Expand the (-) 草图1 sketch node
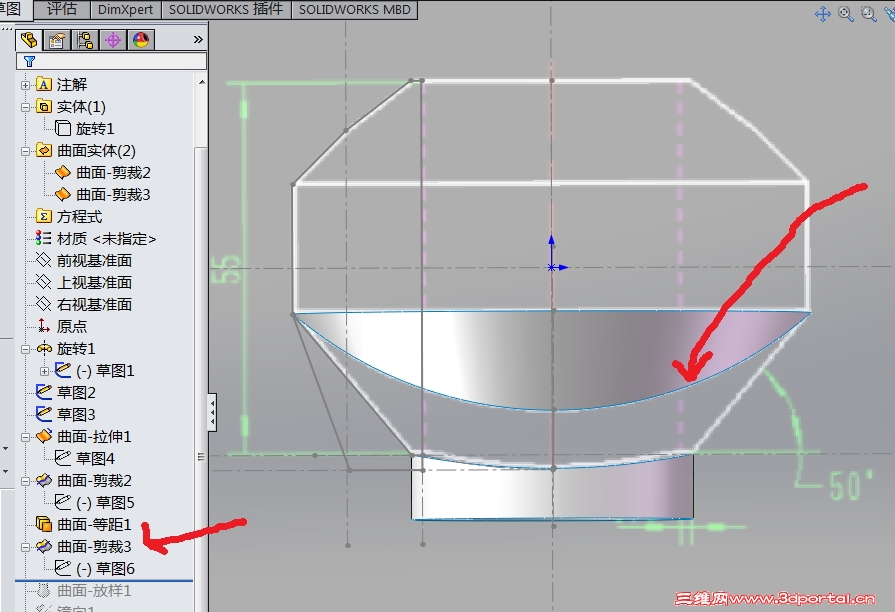 45,371
